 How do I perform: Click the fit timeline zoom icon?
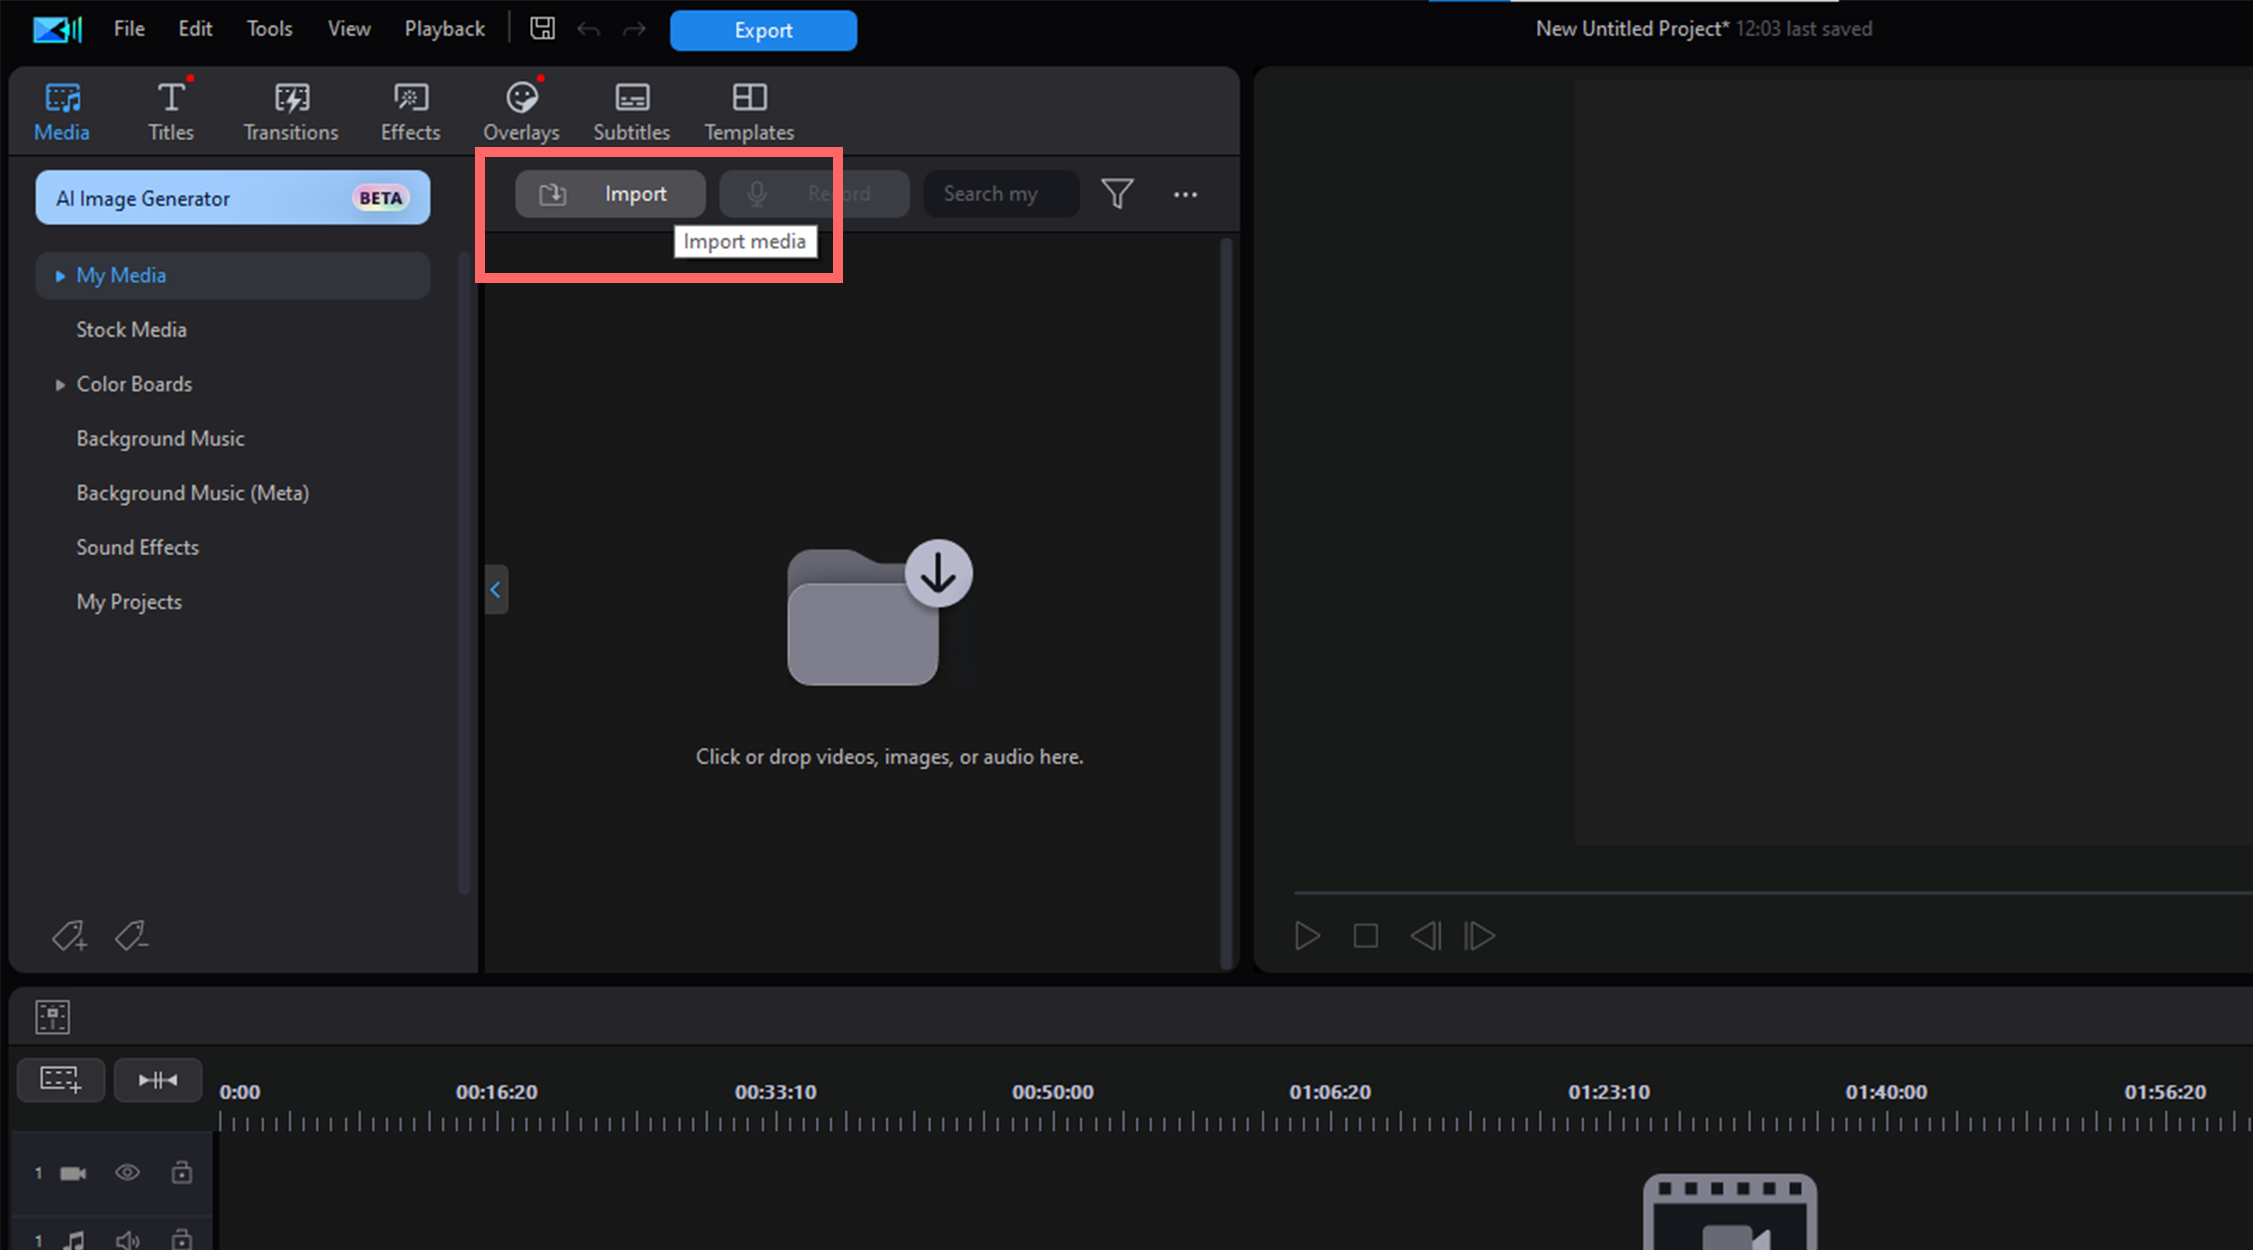pyautogui.click(x=158, y=1080)
